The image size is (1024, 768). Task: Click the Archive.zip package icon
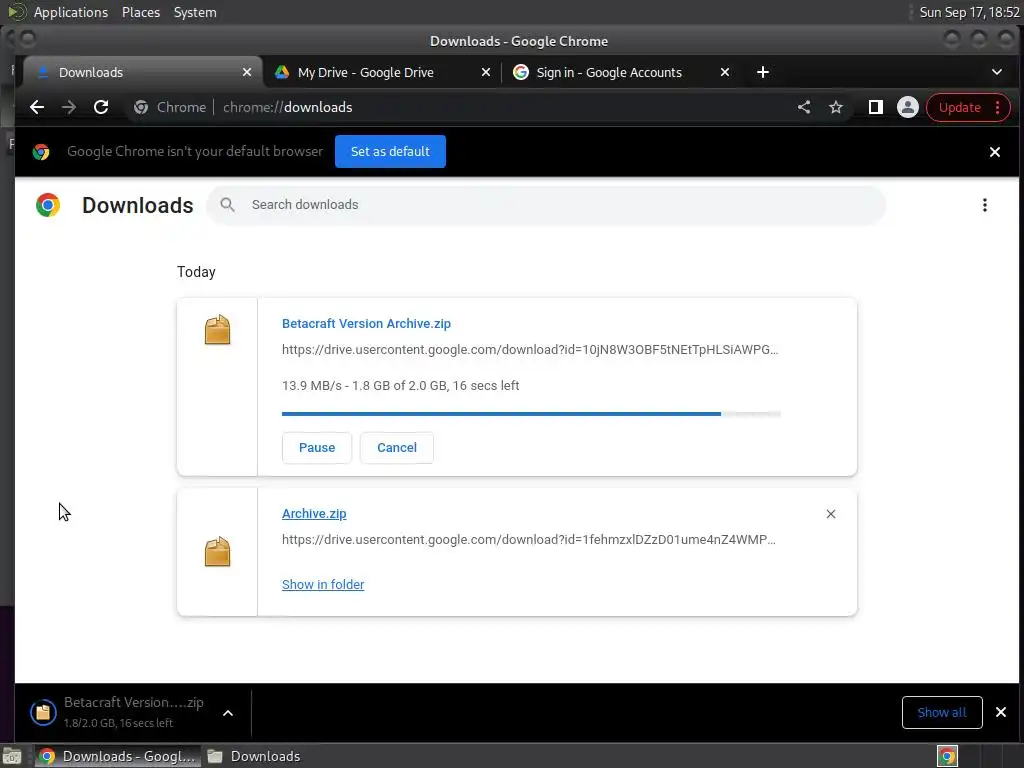click(x=217, y=552)
